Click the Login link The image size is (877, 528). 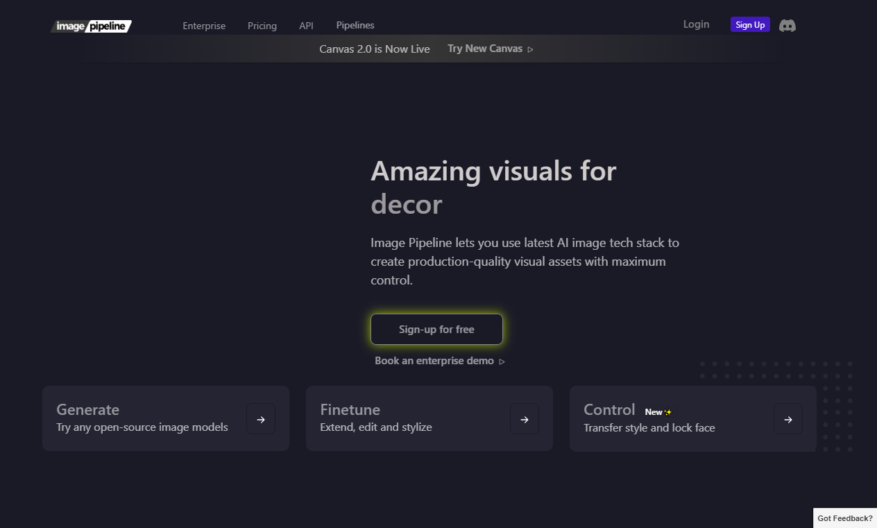[x=696, y=24]
